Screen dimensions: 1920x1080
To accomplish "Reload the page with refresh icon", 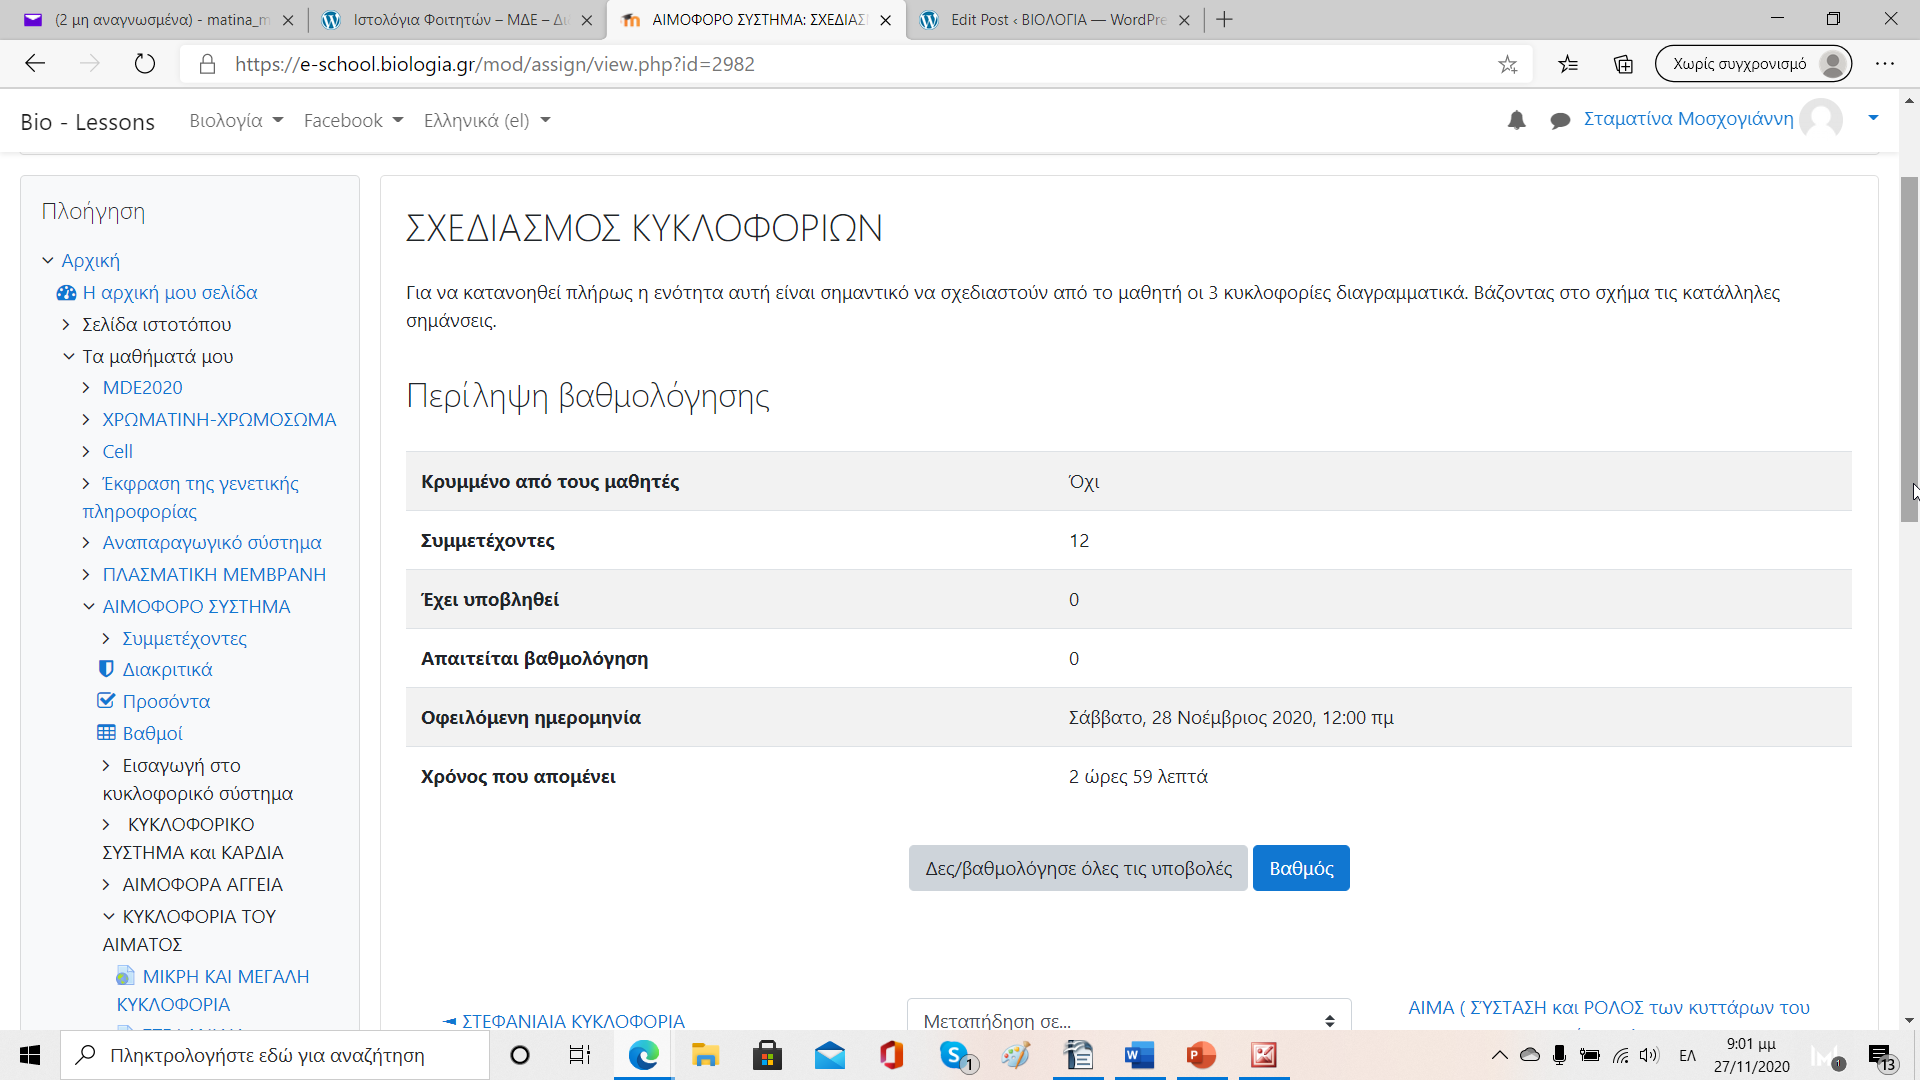I will (x=145, y=64).
